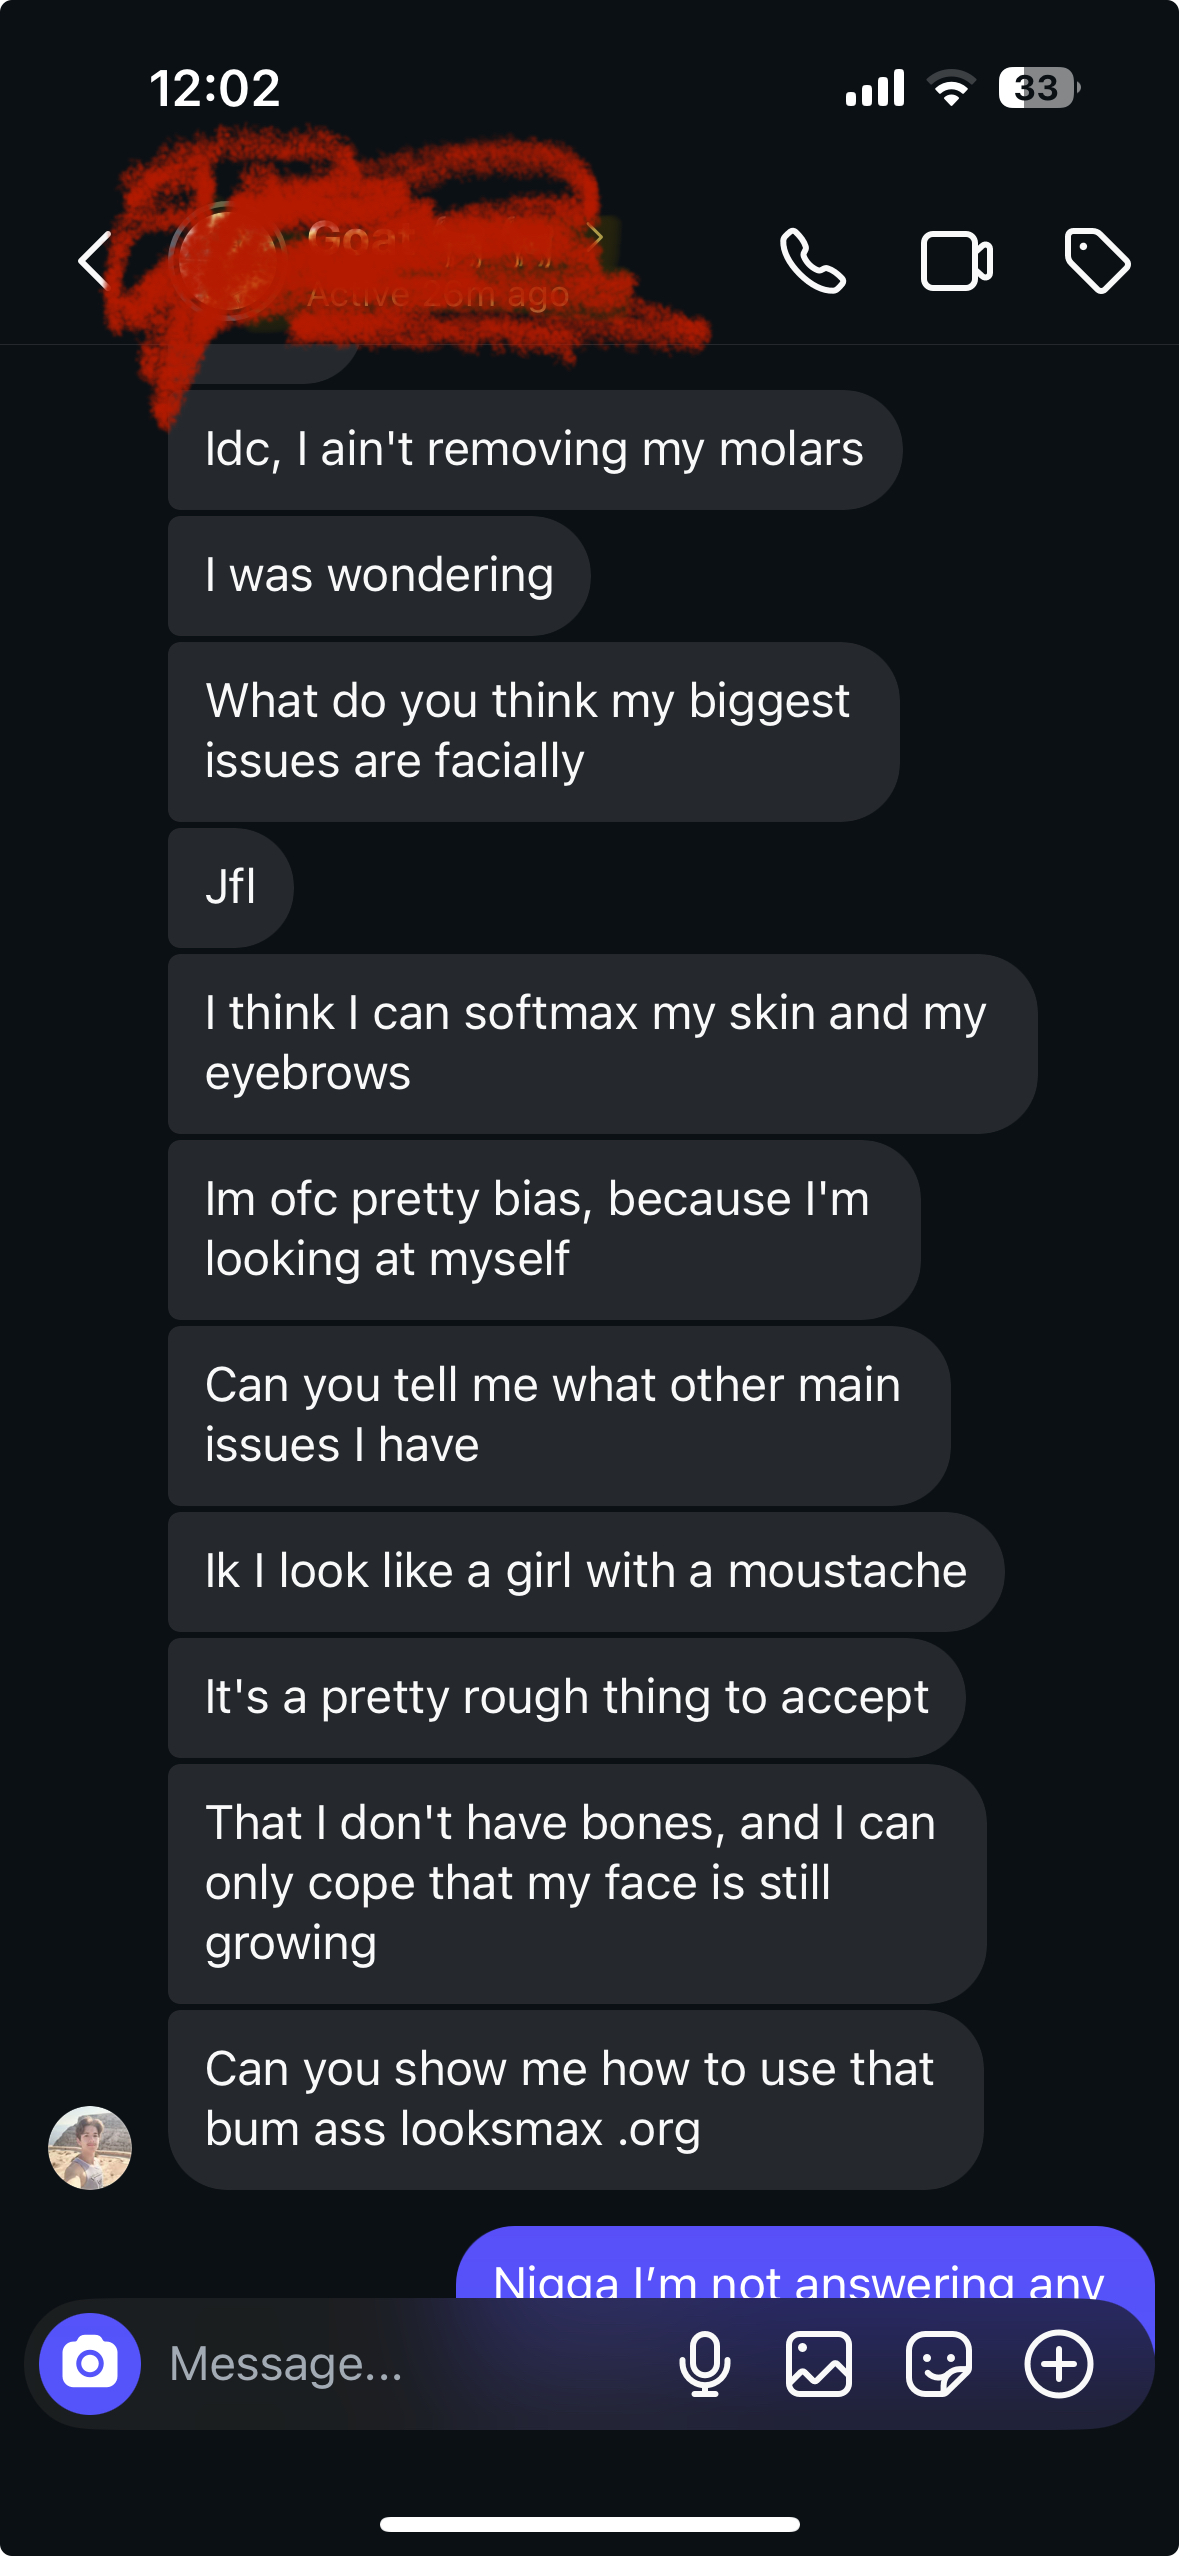Tap the "Jfl" message bubble
Image resolution: width=1179 pixels, height=2556 pixels.
[x=231, y=888]
